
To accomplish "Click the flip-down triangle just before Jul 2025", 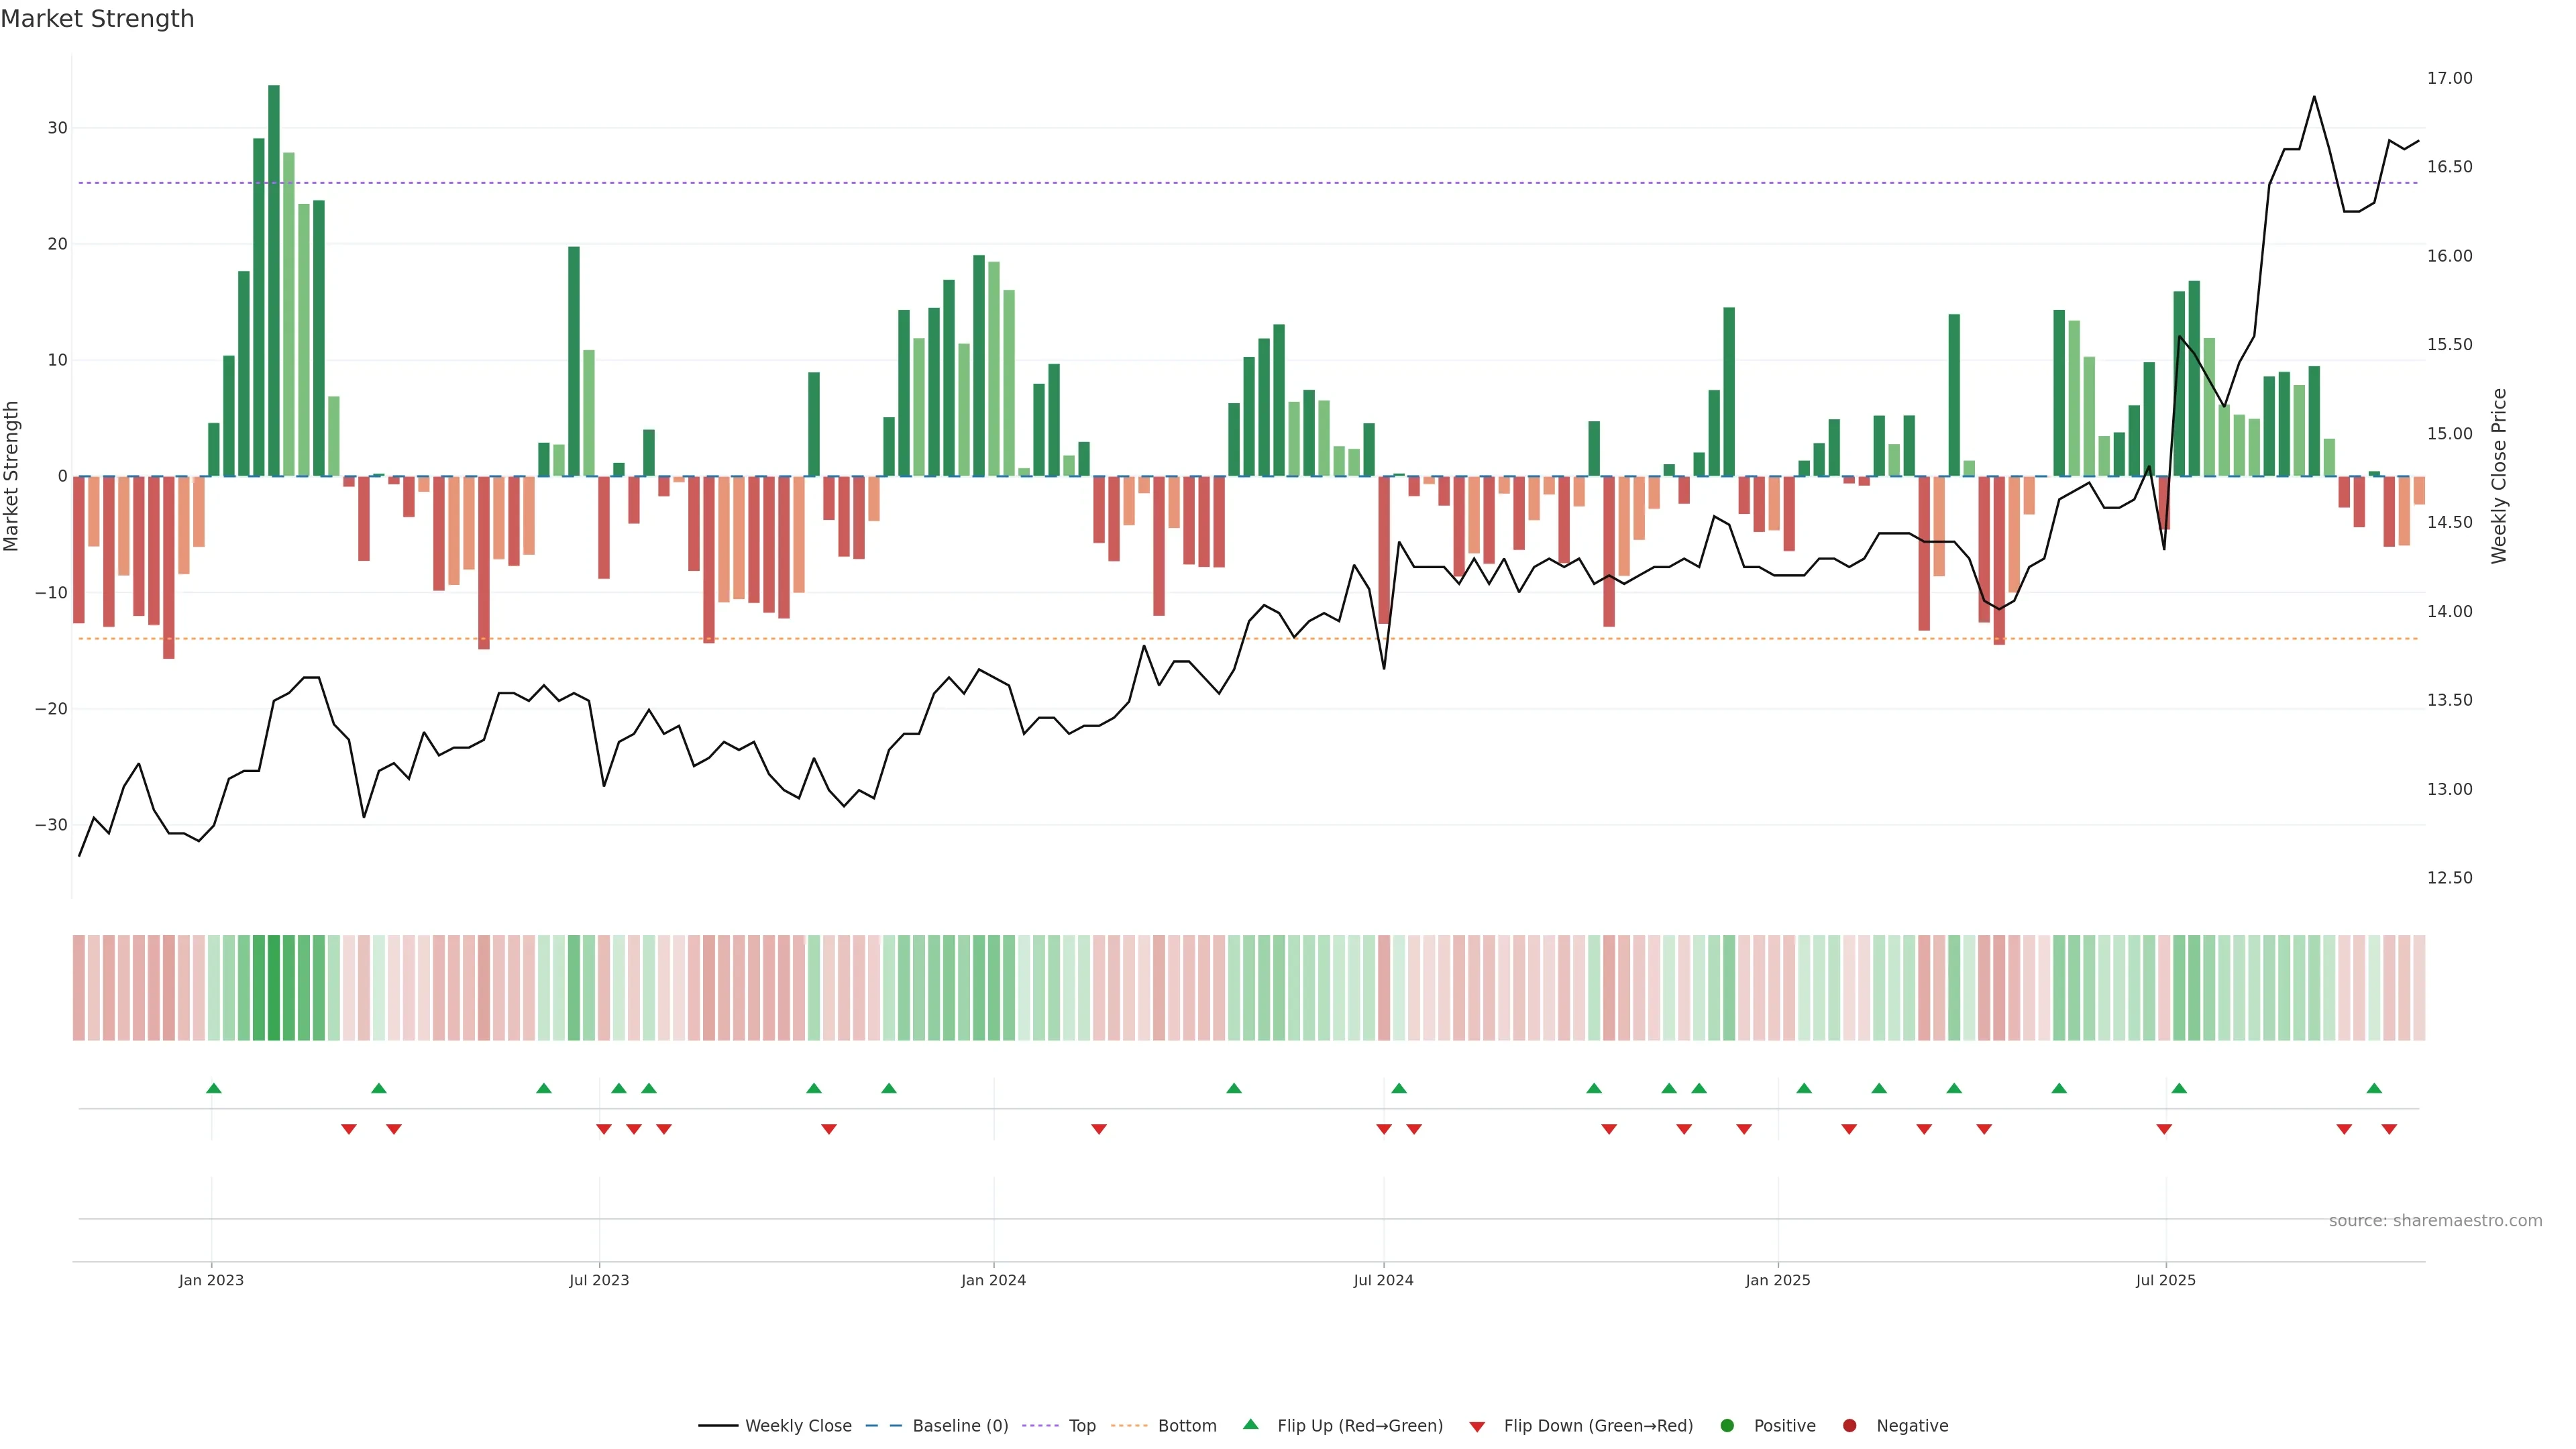I will 2164,1129.
